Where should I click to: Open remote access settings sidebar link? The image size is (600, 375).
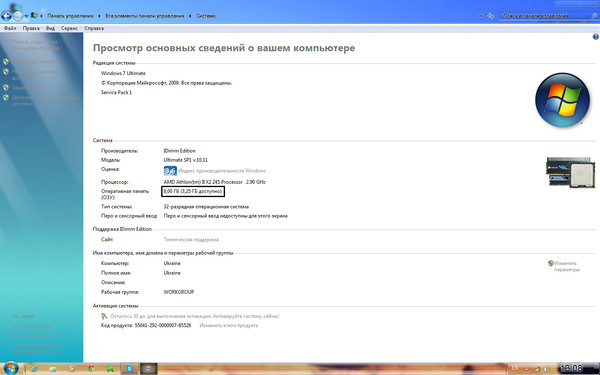click(x=38, y=74)
